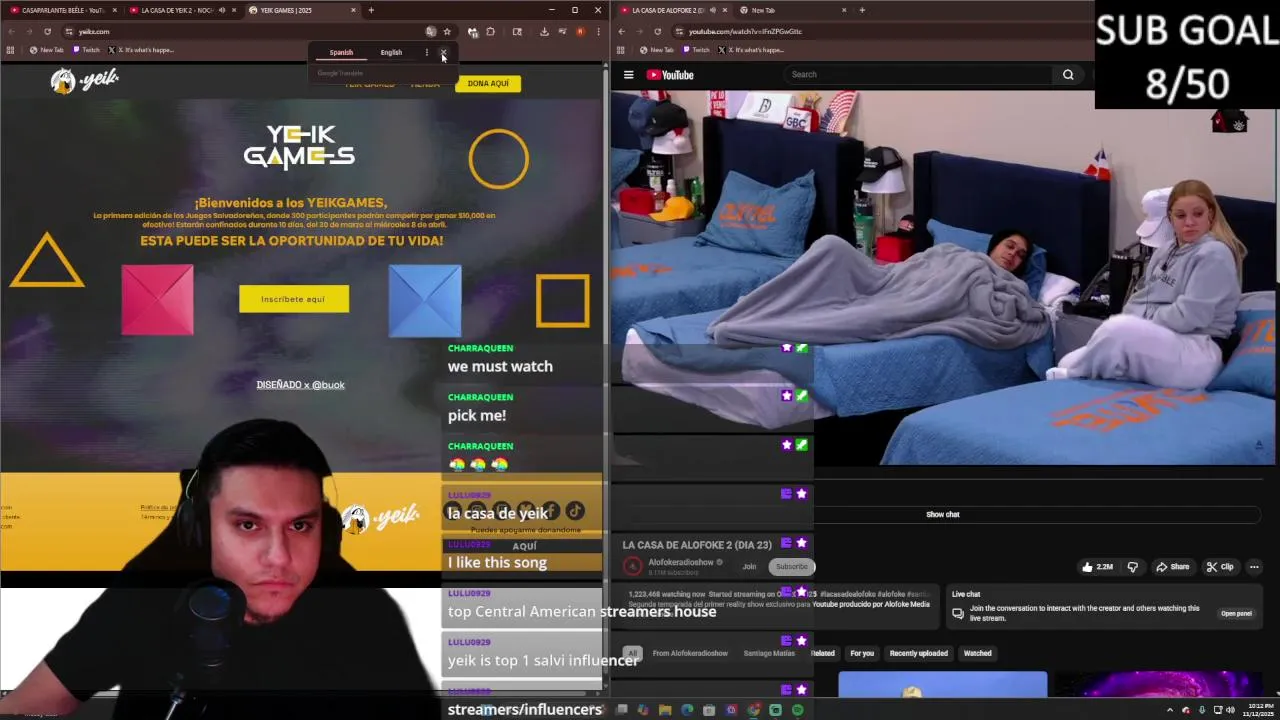Select Spanish in the translate popup

click(341, 53)
